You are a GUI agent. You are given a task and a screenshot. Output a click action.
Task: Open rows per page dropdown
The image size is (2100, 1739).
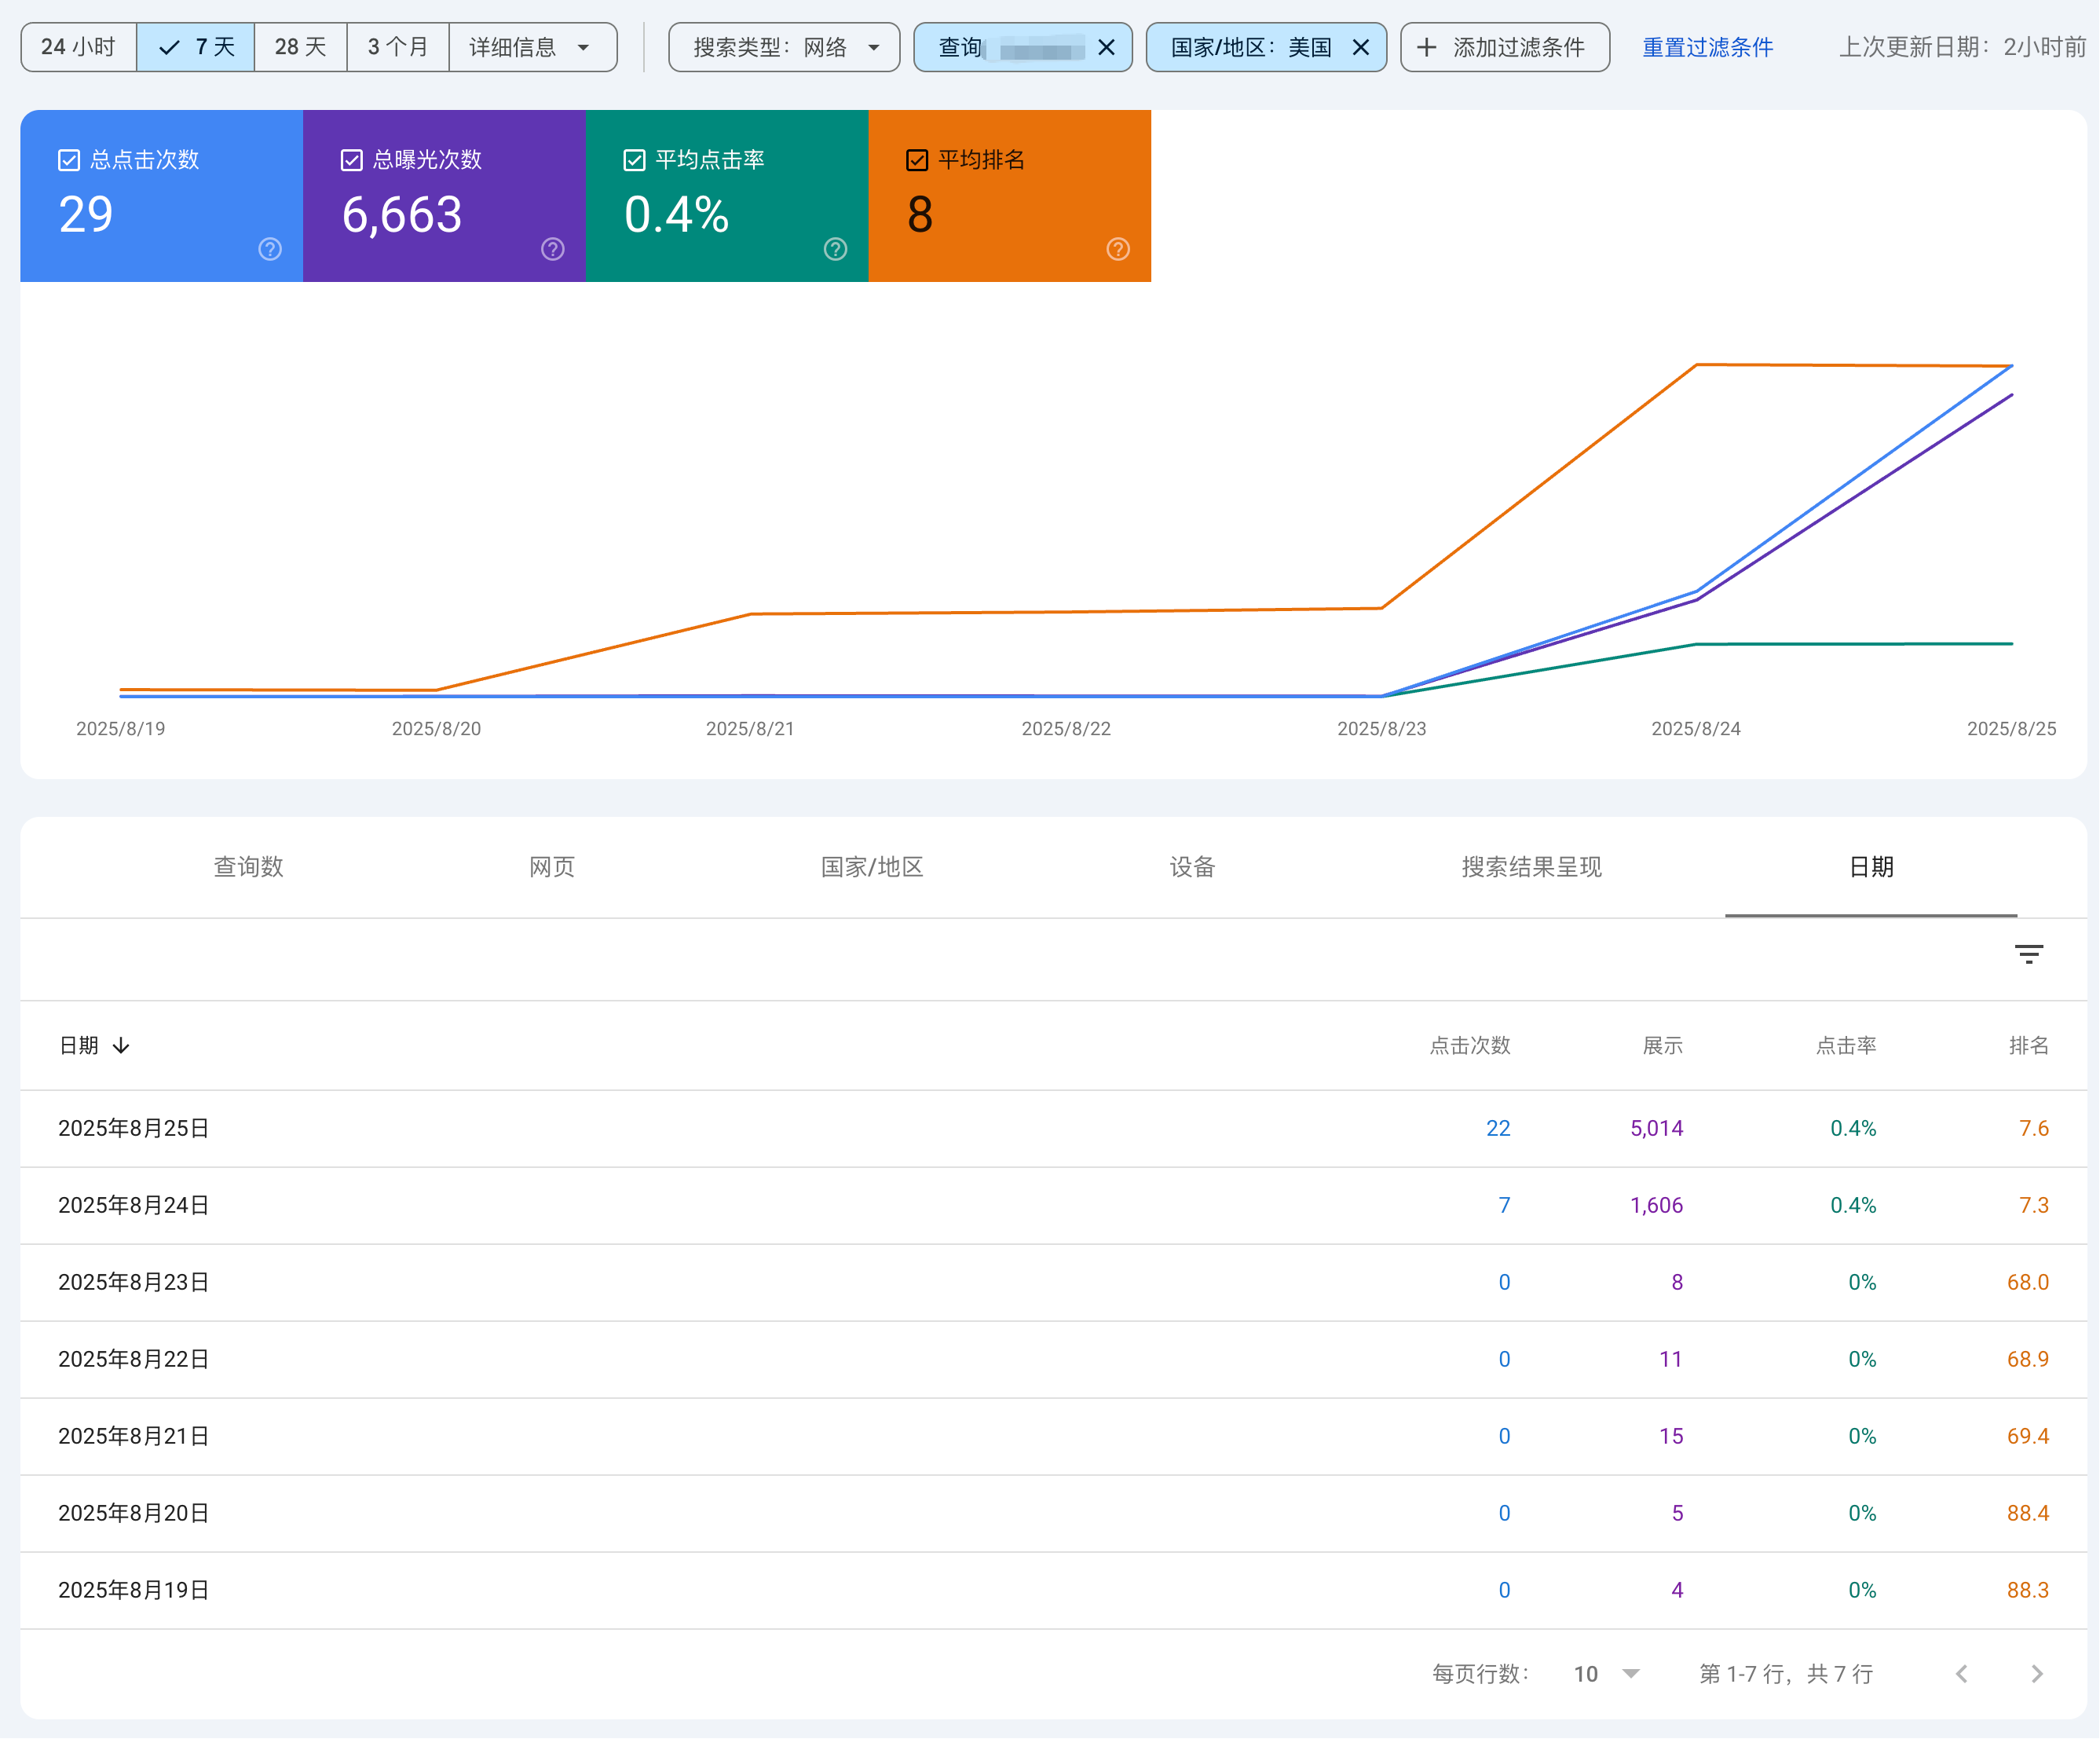click(x=1607, y=1674)
